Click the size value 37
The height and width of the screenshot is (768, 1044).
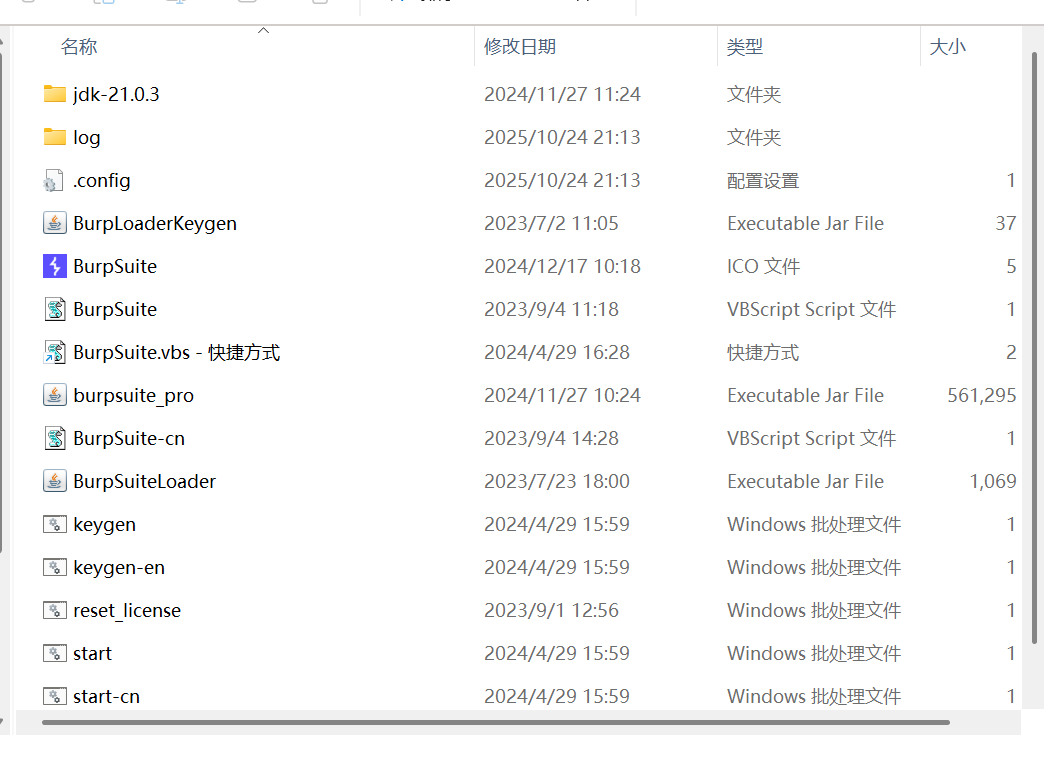(x=1005, y=223)
